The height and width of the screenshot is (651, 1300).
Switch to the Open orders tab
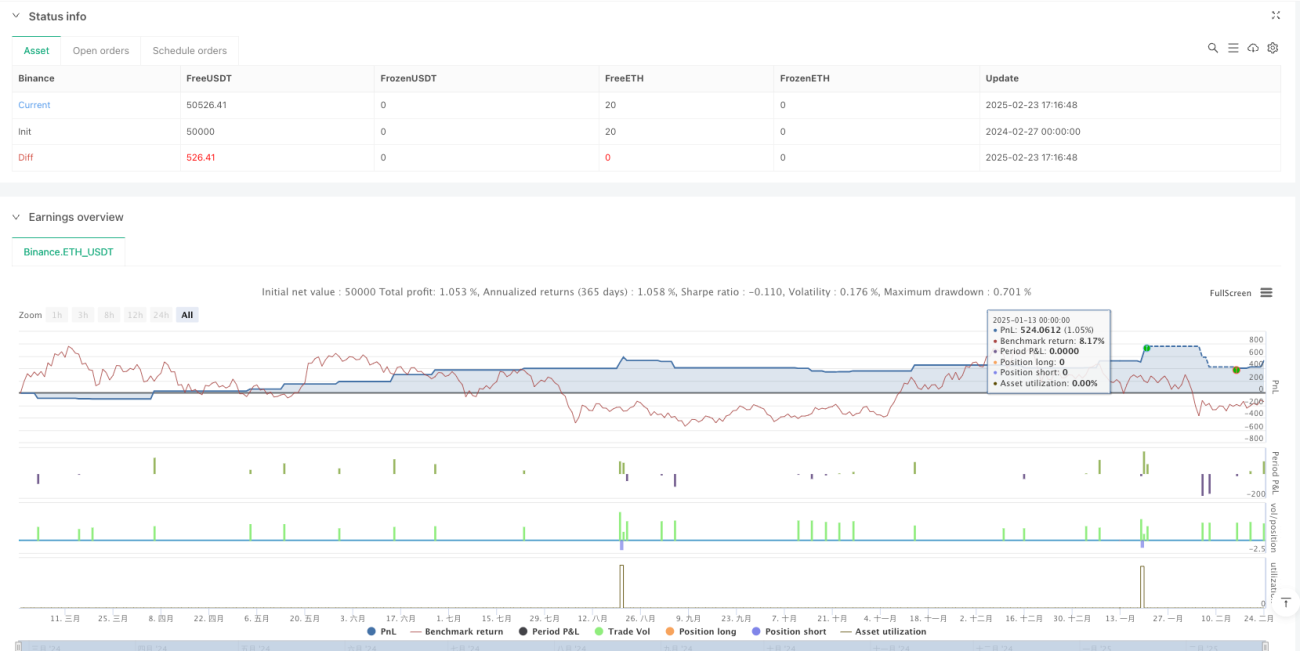[101, 51]
